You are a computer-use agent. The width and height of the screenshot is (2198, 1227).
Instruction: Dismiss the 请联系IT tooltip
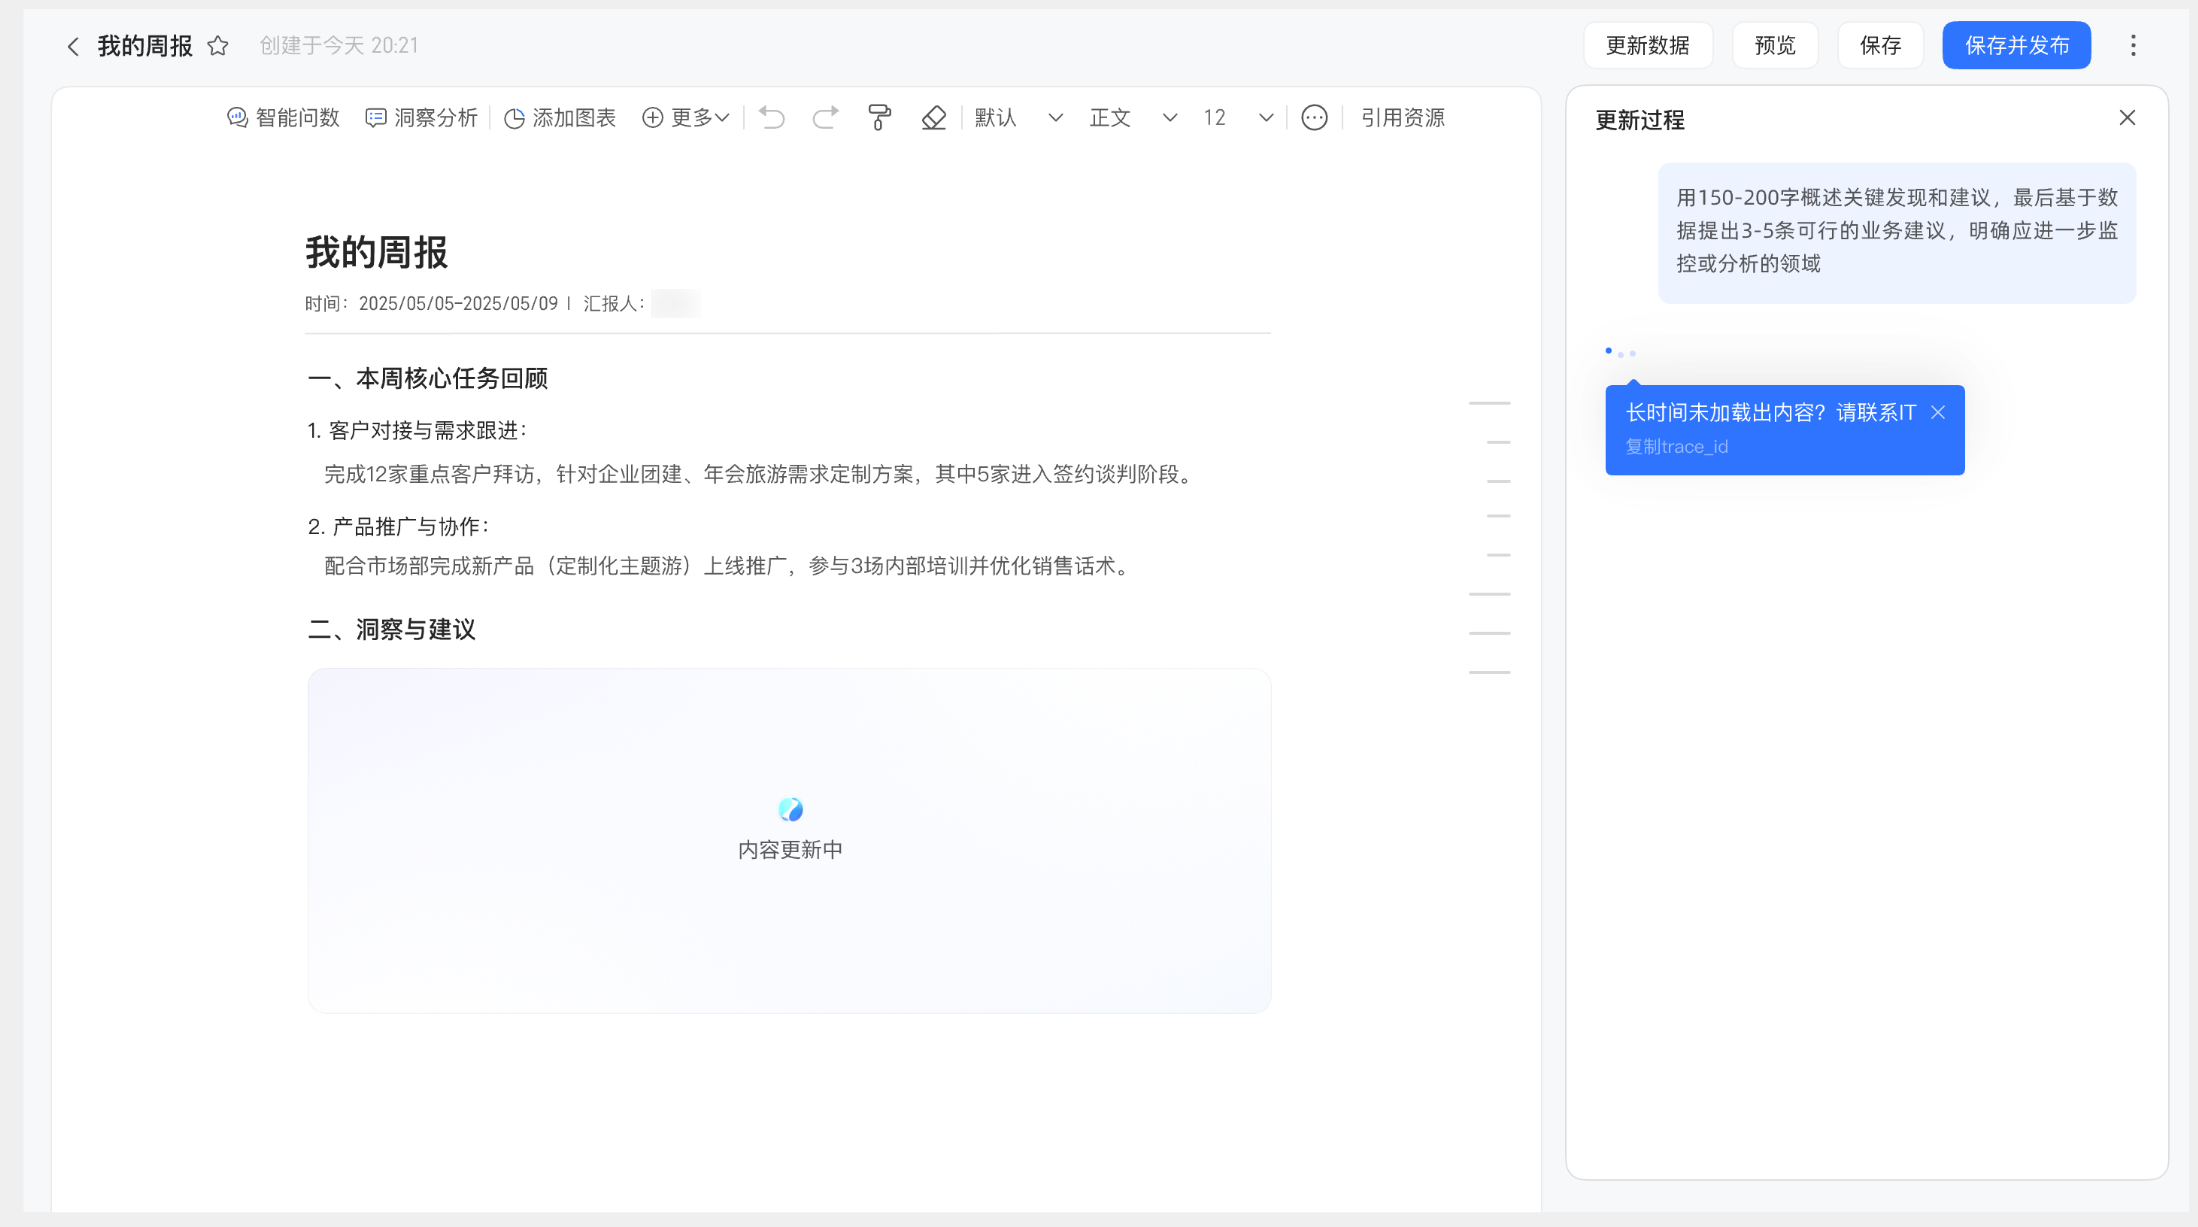point(1938,412)
